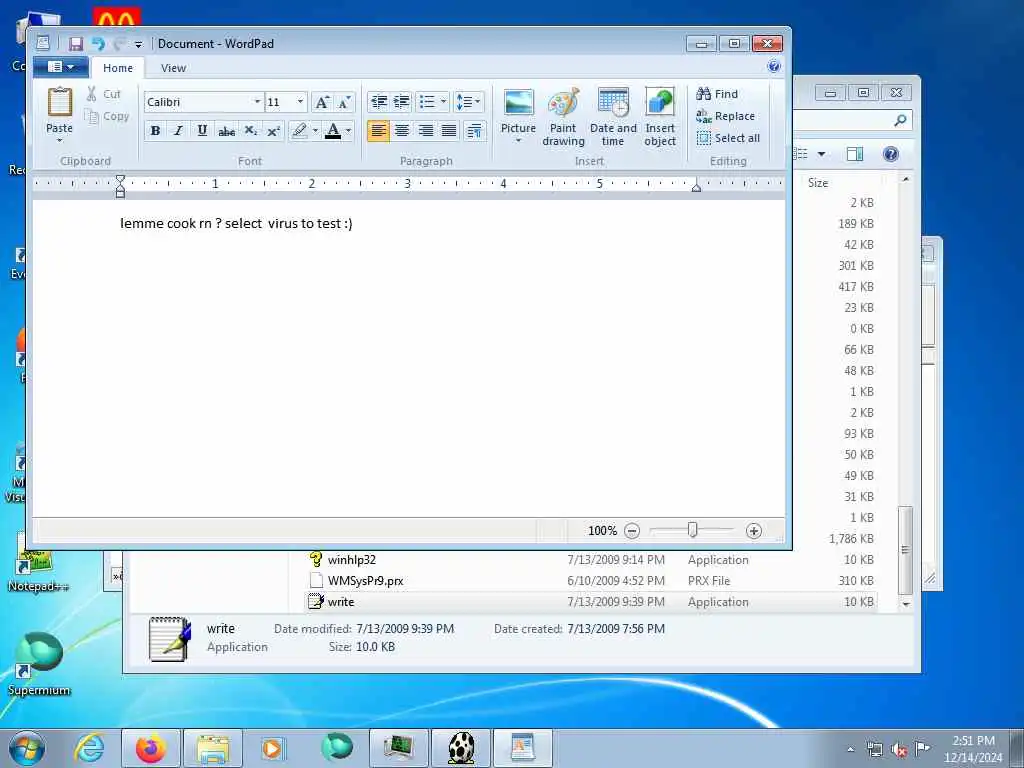Click the Explorer search magnifier
1024x768 pixels.
[901, 120]
